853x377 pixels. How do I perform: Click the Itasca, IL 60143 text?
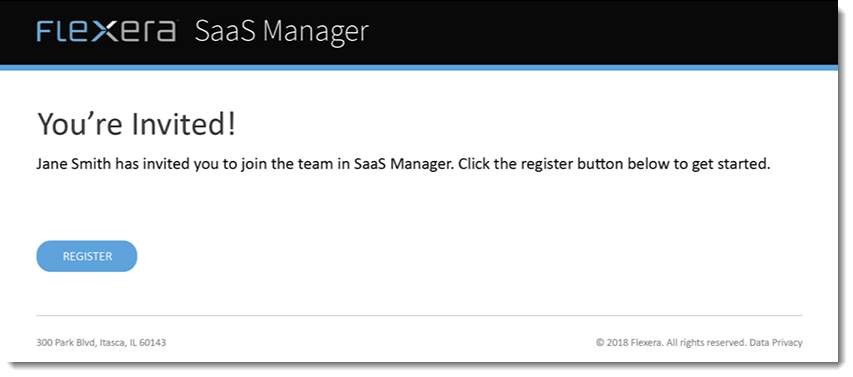coord(132,343)
